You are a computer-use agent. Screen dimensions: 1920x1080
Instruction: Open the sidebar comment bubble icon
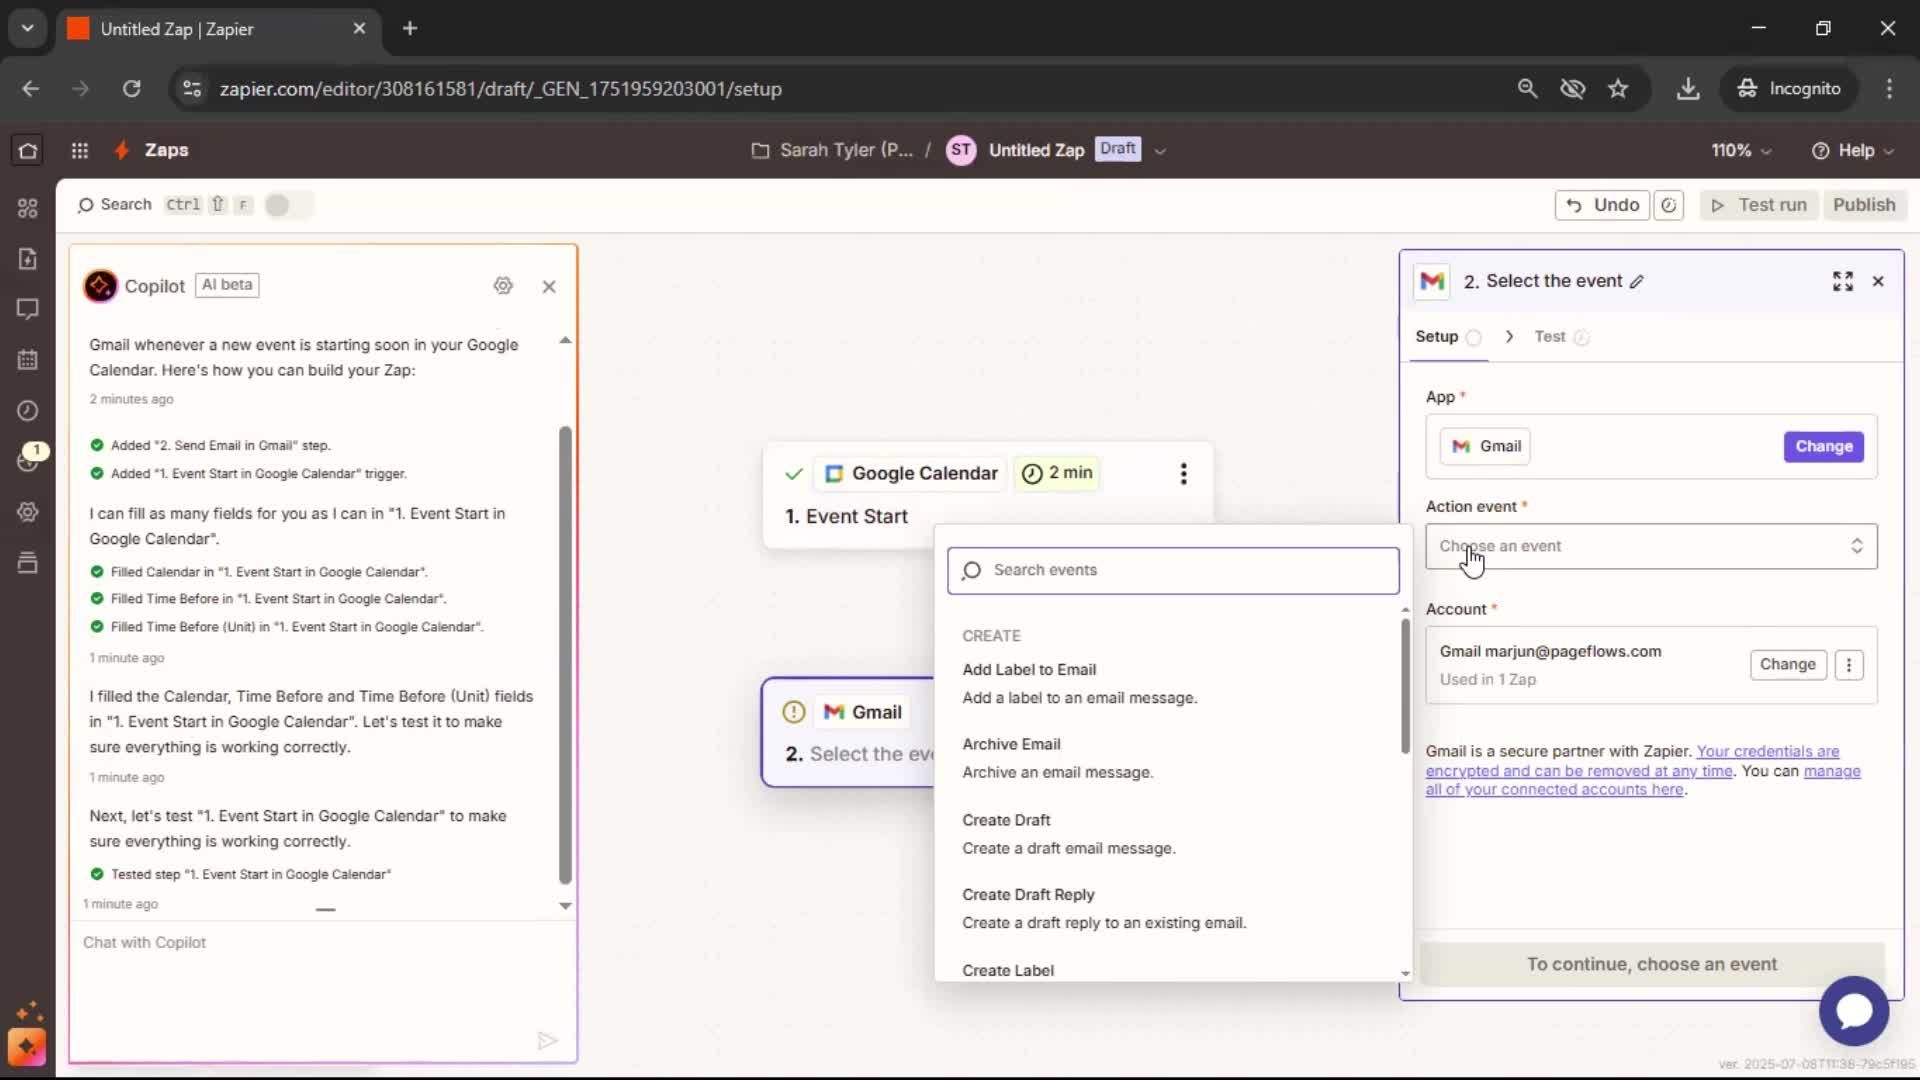click(28, 309)
